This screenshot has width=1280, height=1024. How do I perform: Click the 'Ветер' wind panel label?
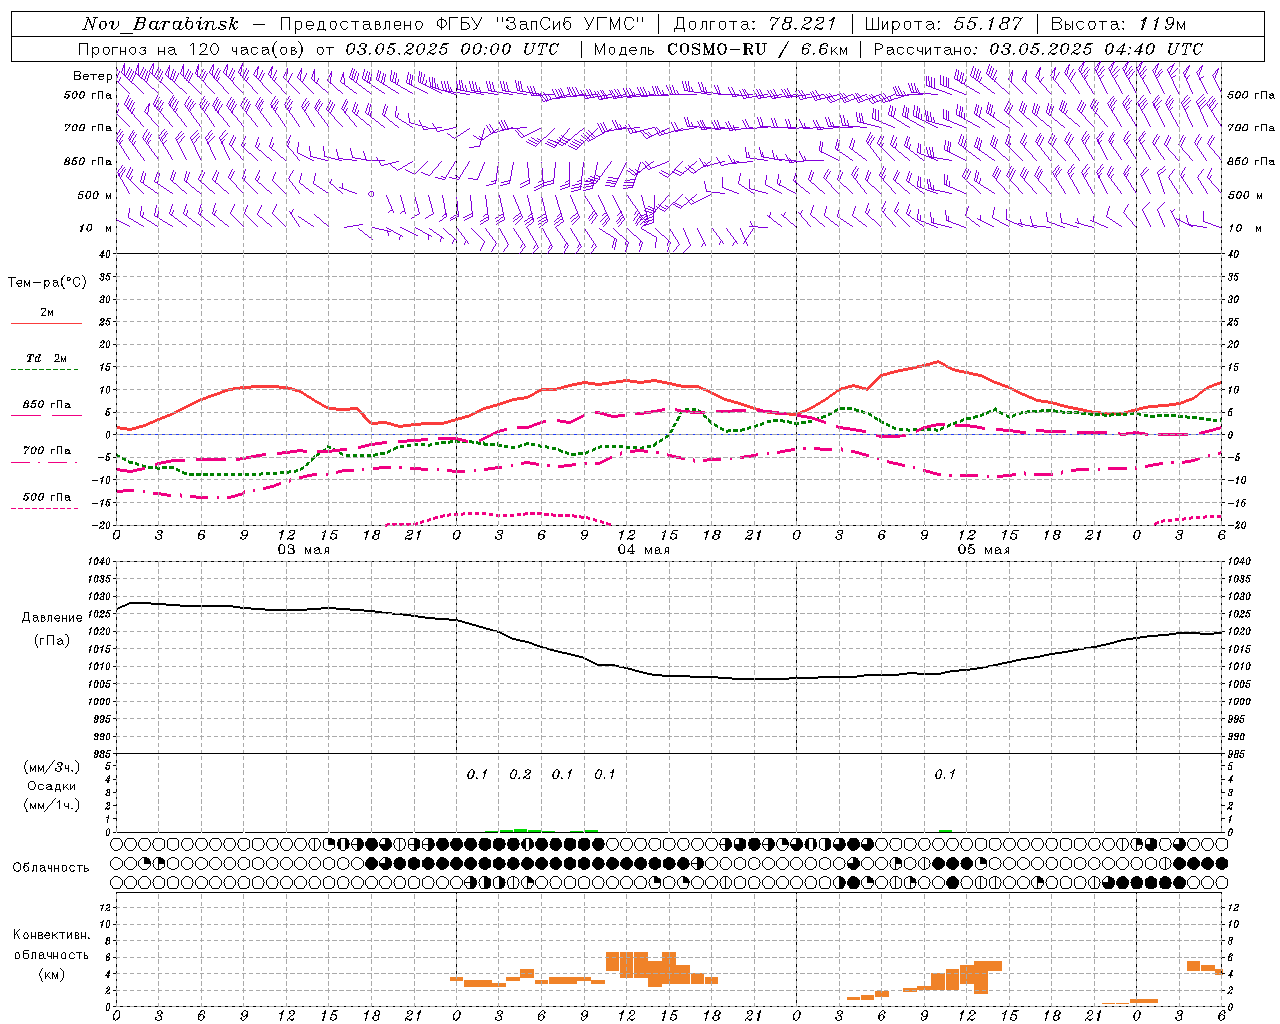(92, 76)
